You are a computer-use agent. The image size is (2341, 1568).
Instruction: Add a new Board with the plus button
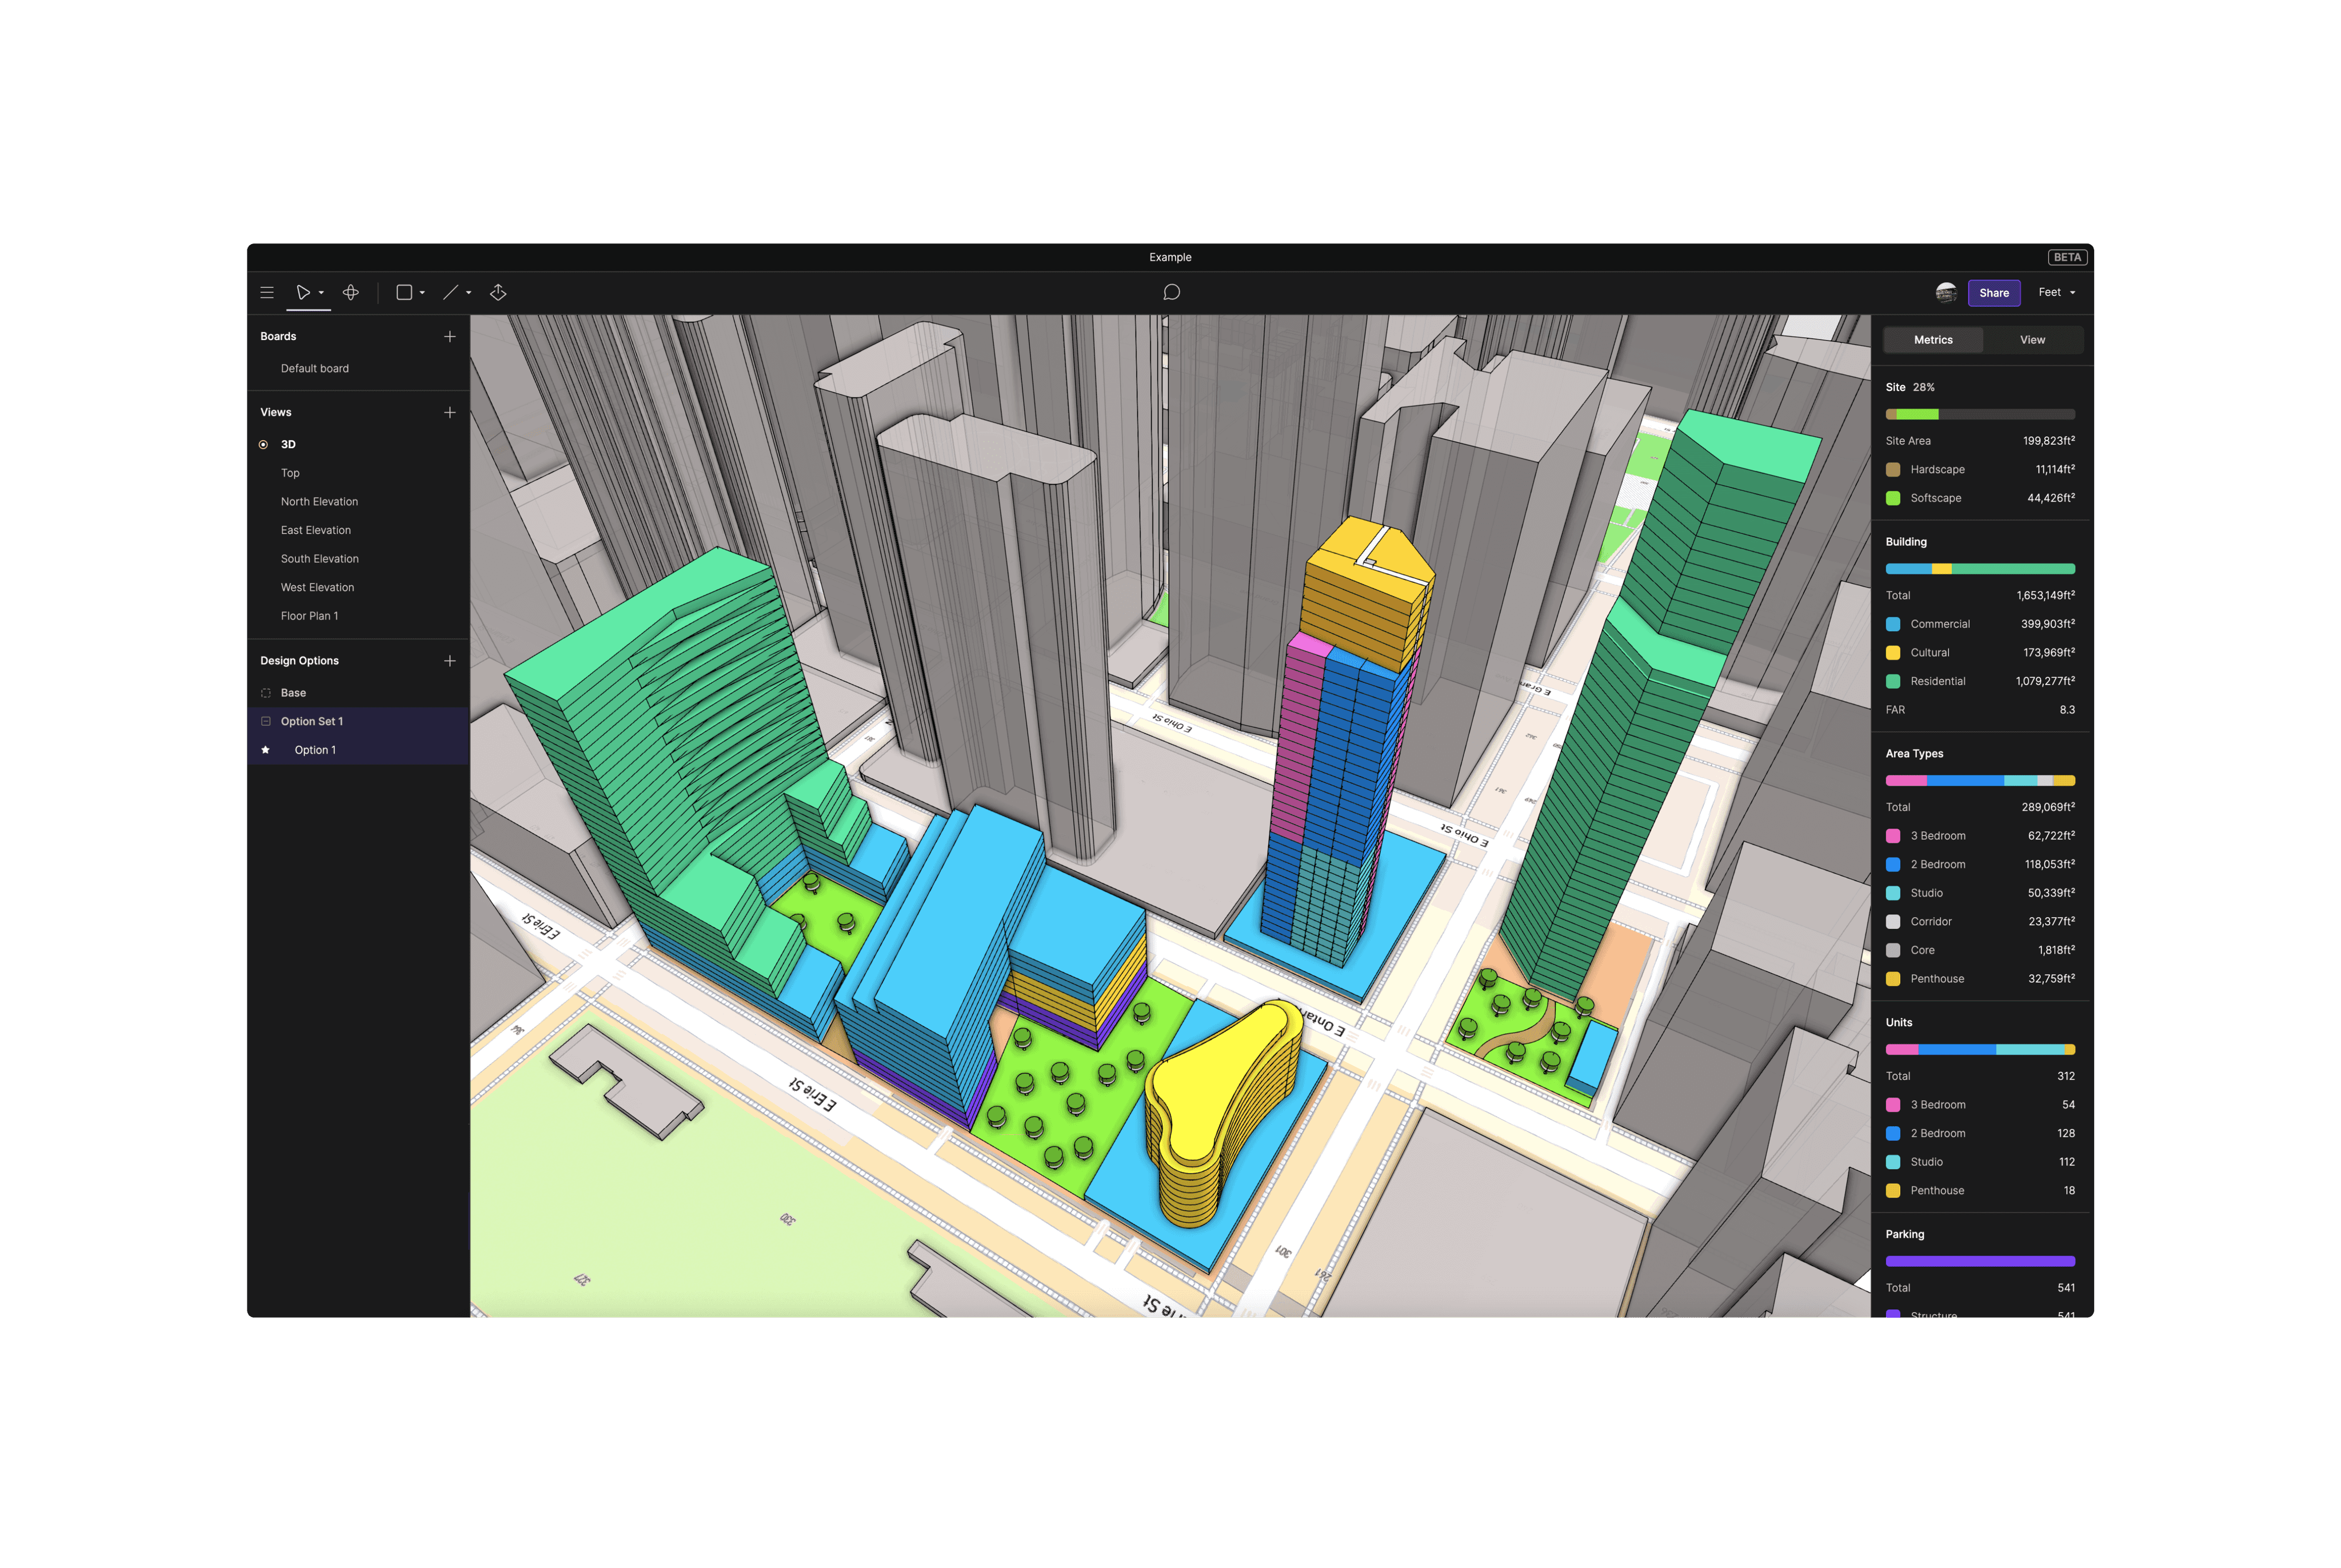(x=450, y=336)
